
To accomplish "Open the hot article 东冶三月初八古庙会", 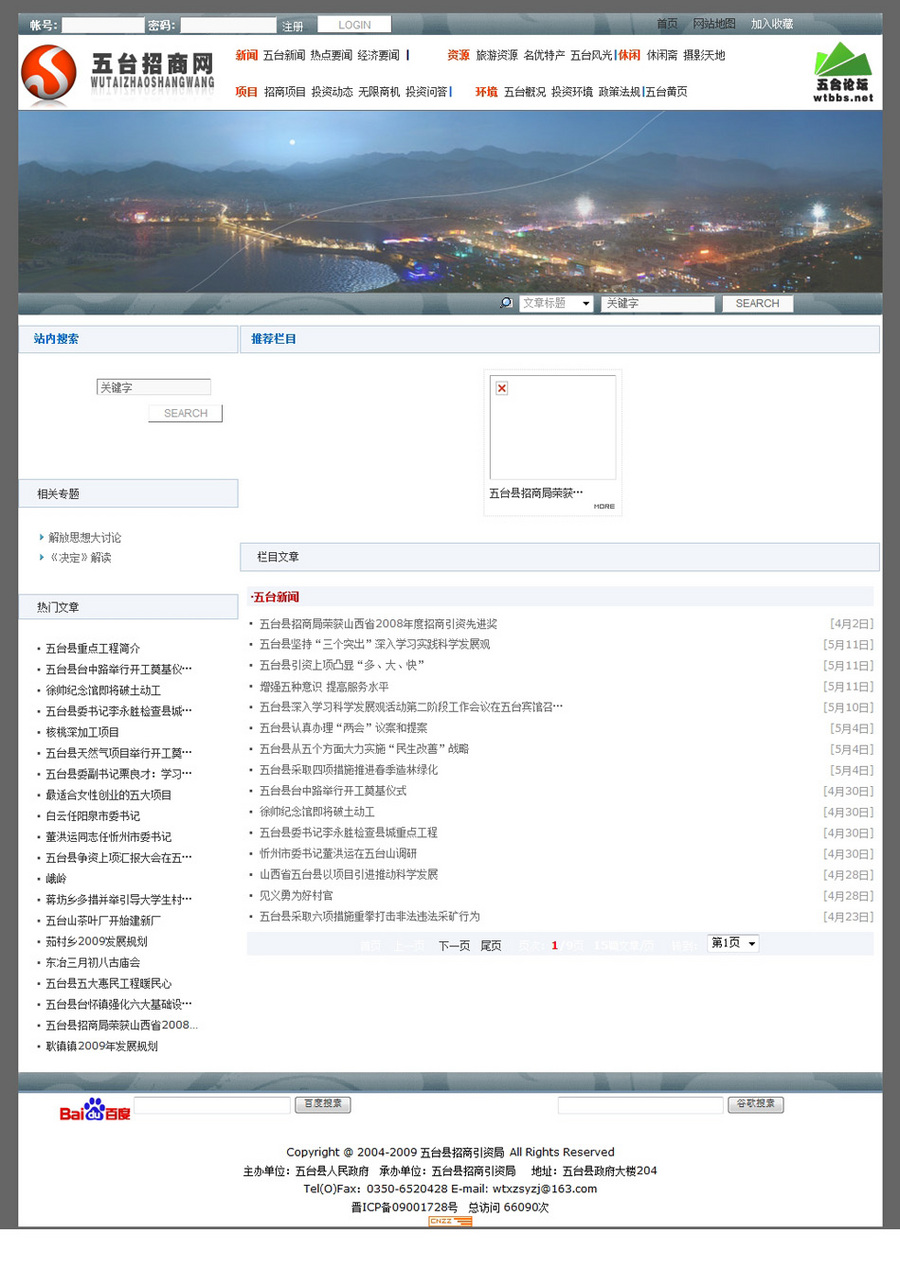I will click(x=92, y=963).
